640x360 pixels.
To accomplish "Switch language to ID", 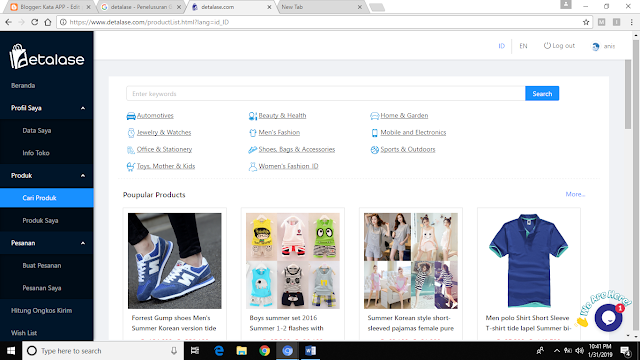I will point(502,46).
